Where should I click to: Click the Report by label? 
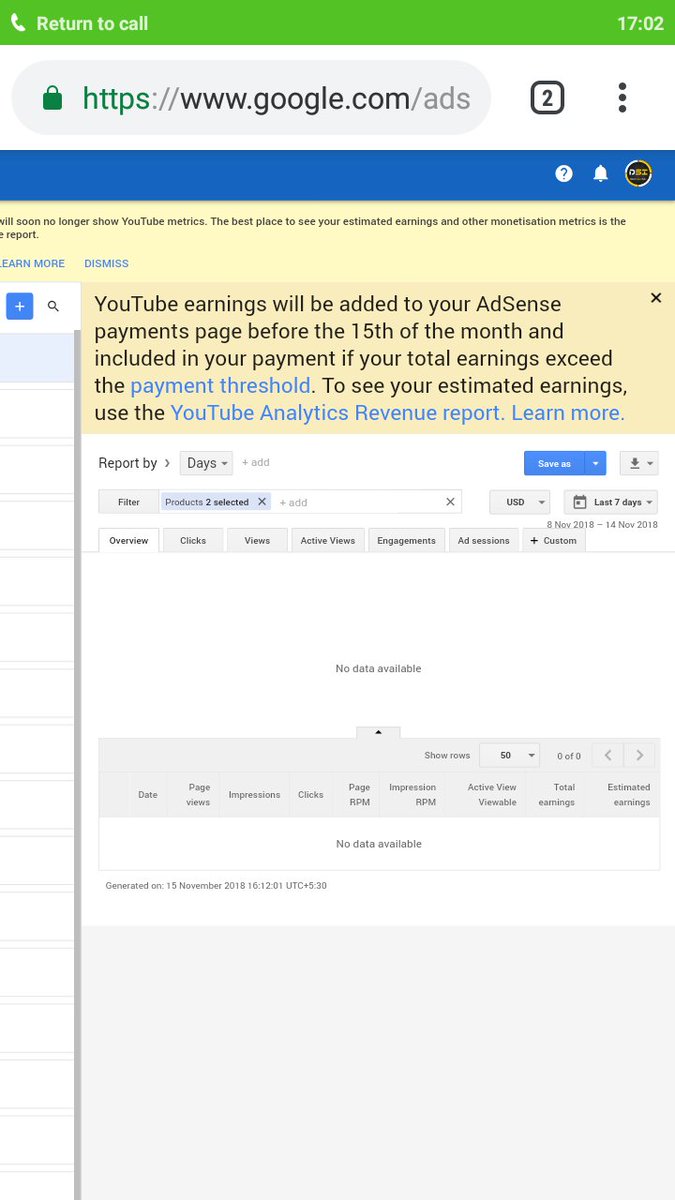click(x=128, y=463)
